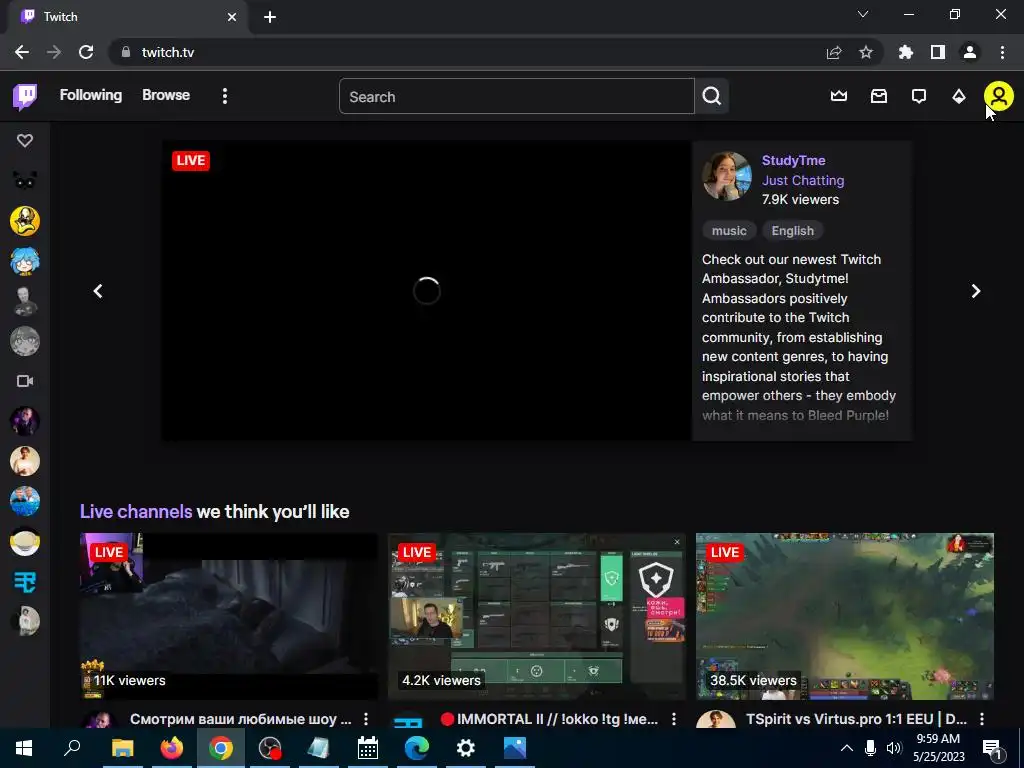Viewport: 1024px width, 768px height.
Task: Click the heart followed channels sidebar icon
Action: tap(25, 140)
